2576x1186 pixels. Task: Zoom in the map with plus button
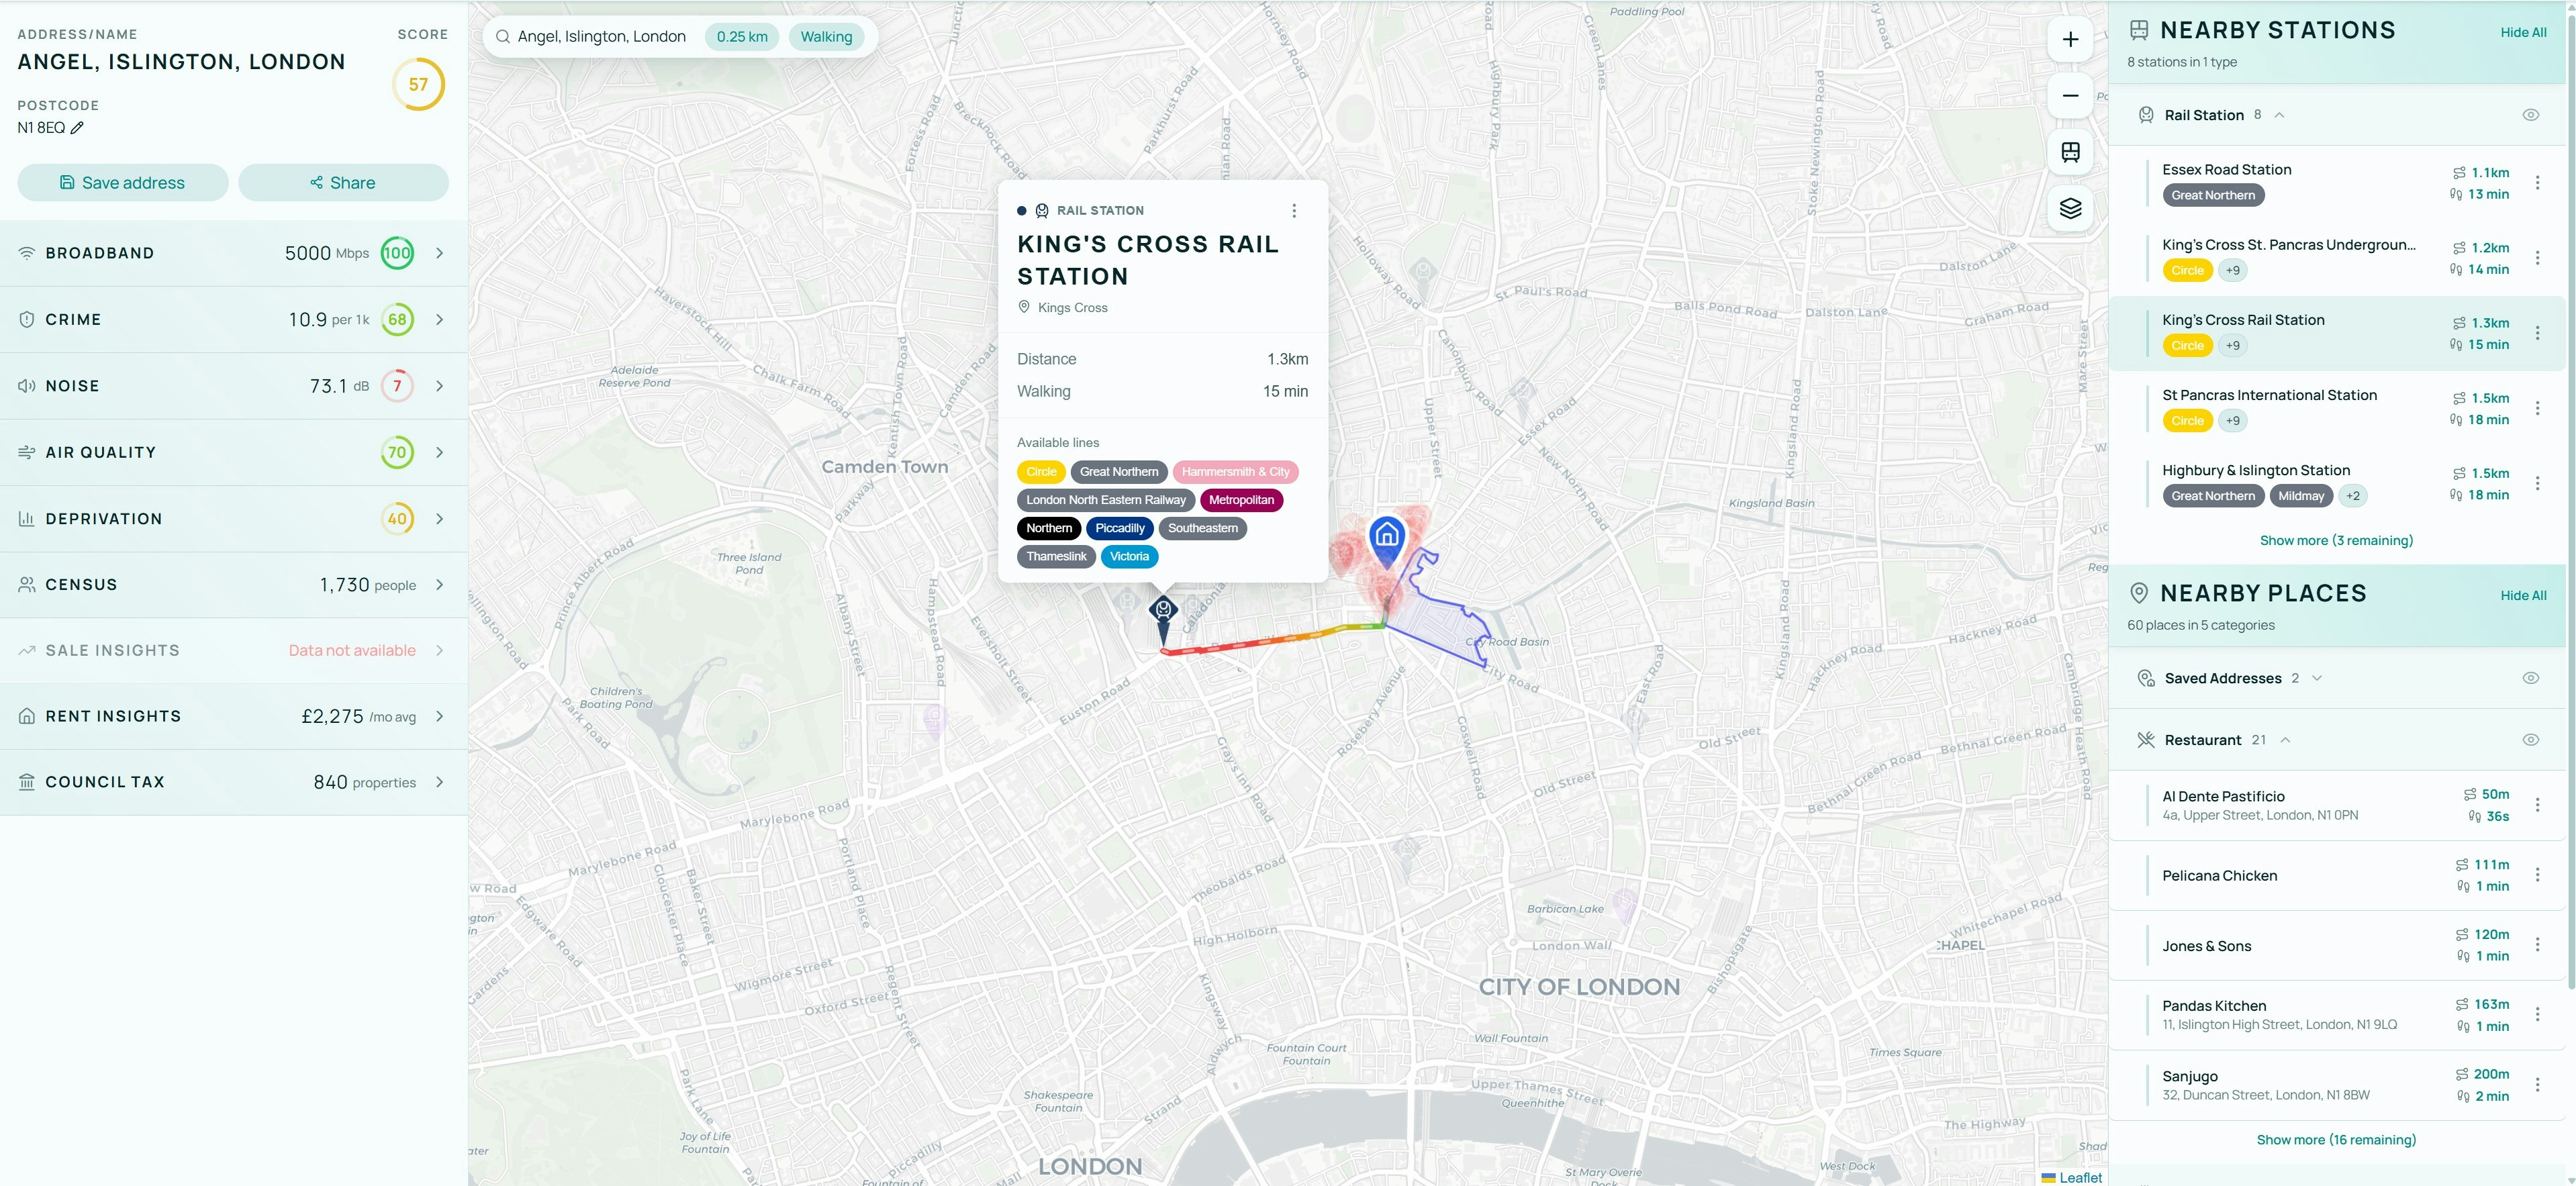pos(2070,40)
